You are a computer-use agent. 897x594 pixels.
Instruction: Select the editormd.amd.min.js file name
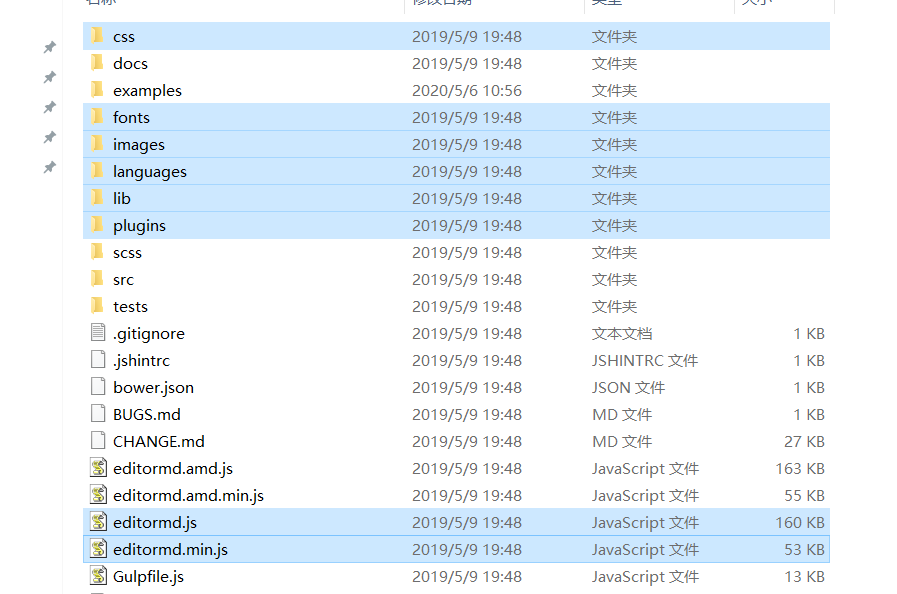coord(189,496)
